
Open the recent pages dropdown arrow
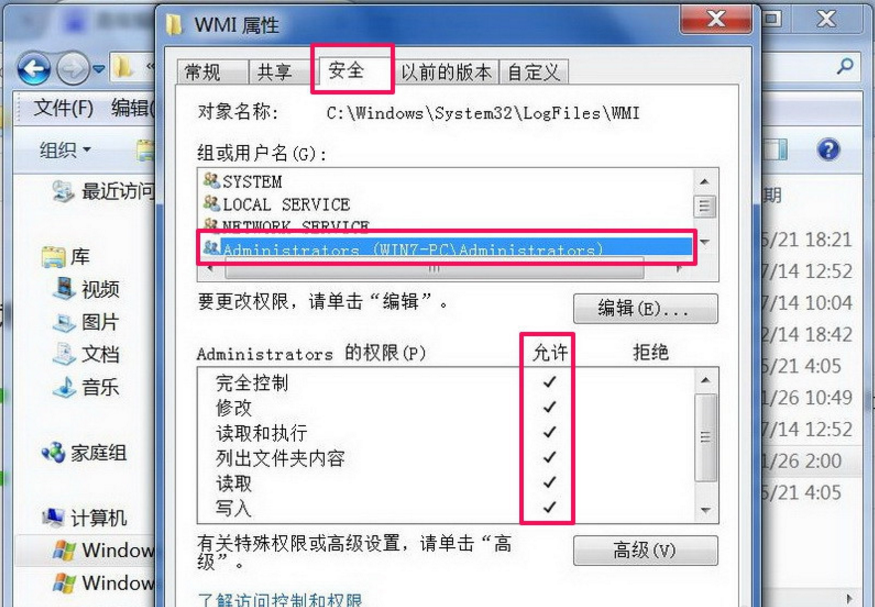click(x=99, y=69)
